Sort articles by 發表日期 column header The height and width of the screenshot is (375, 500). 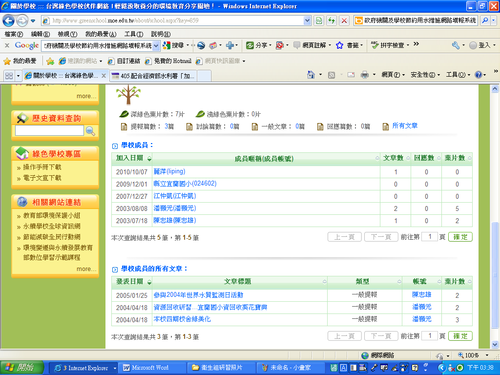pos(132,282)
